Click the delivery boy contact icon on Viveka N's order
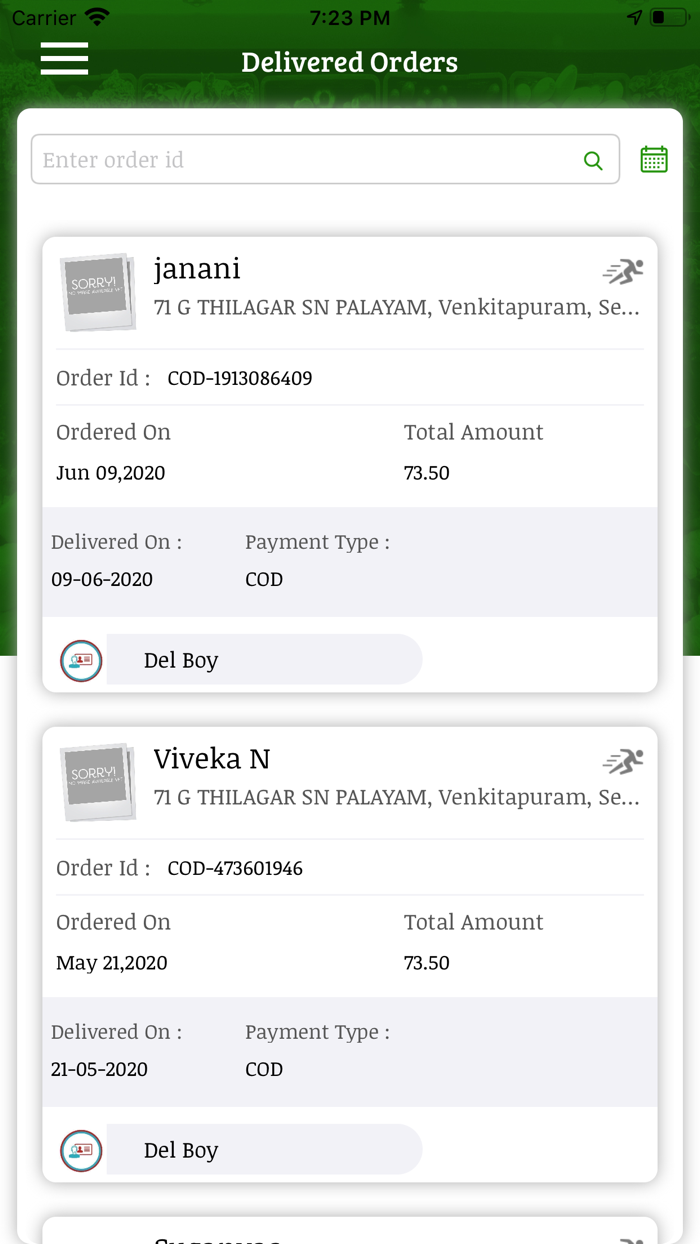This screenshot has height=1244, width=700. 80,1150
